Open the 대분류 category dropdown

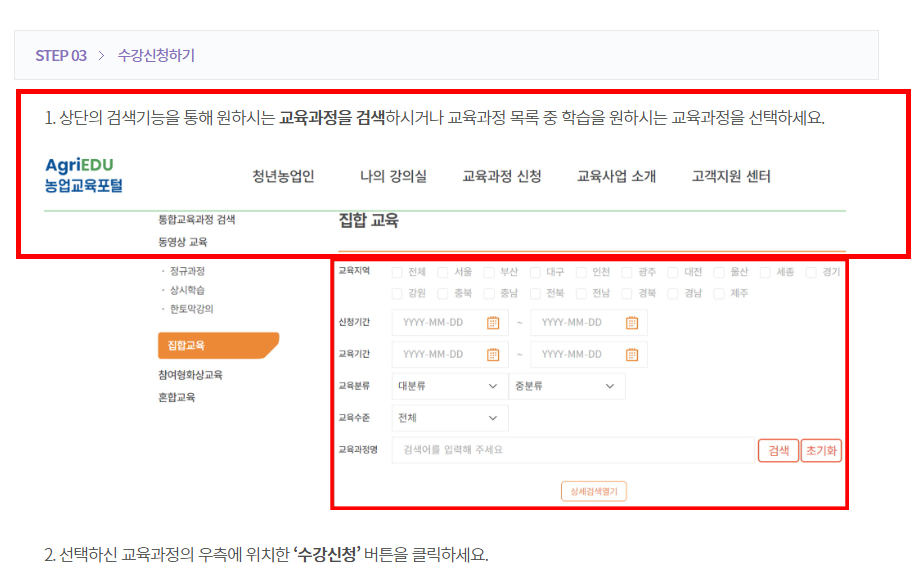(x=449, y=386)
